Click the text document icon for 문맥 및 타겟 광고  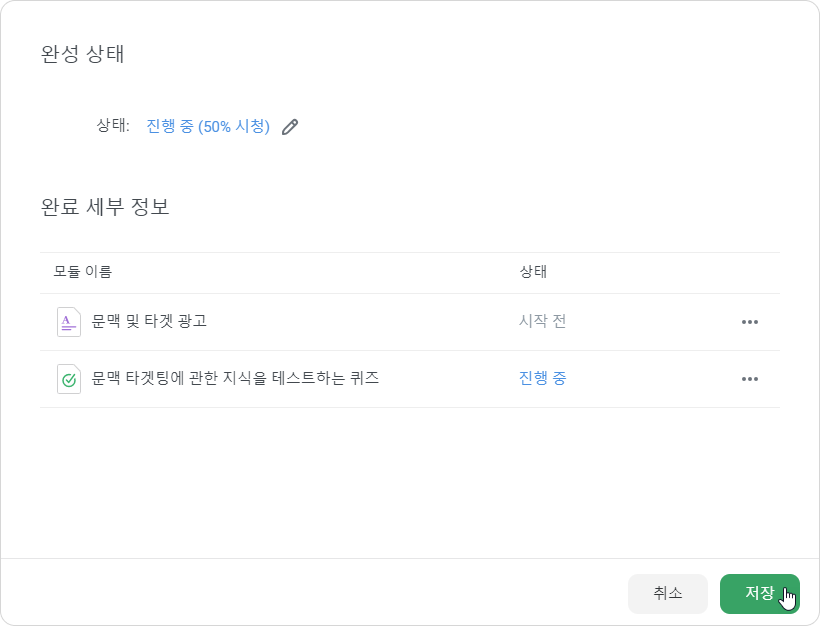[x=69, y=322]
